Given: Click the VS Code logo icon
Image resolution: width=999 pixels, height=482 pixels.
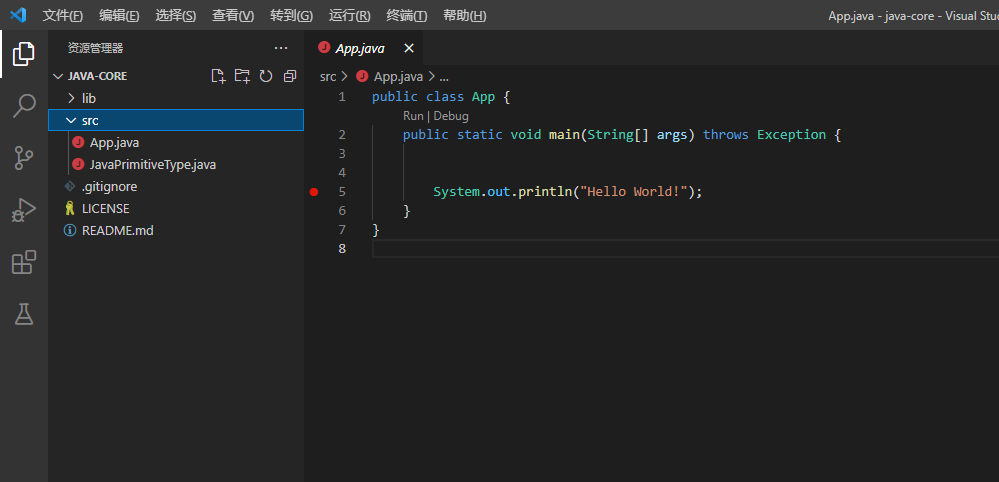Looking at the screenshot, I should (x=18, y=15).
